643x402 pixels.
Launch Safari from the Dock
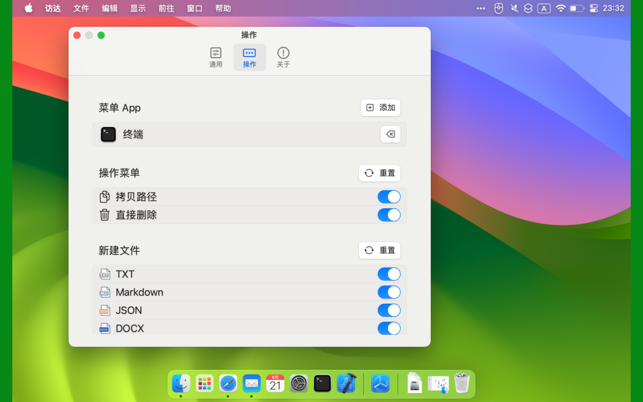pyautogui.click(x=228, y=384)
